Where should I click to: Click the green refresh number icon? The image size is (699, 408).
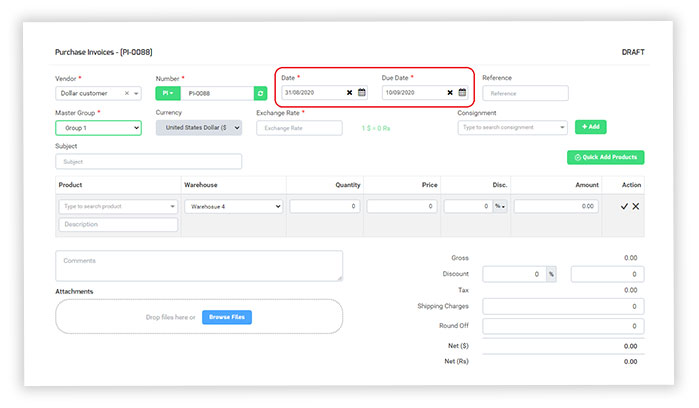pos(260,93)
